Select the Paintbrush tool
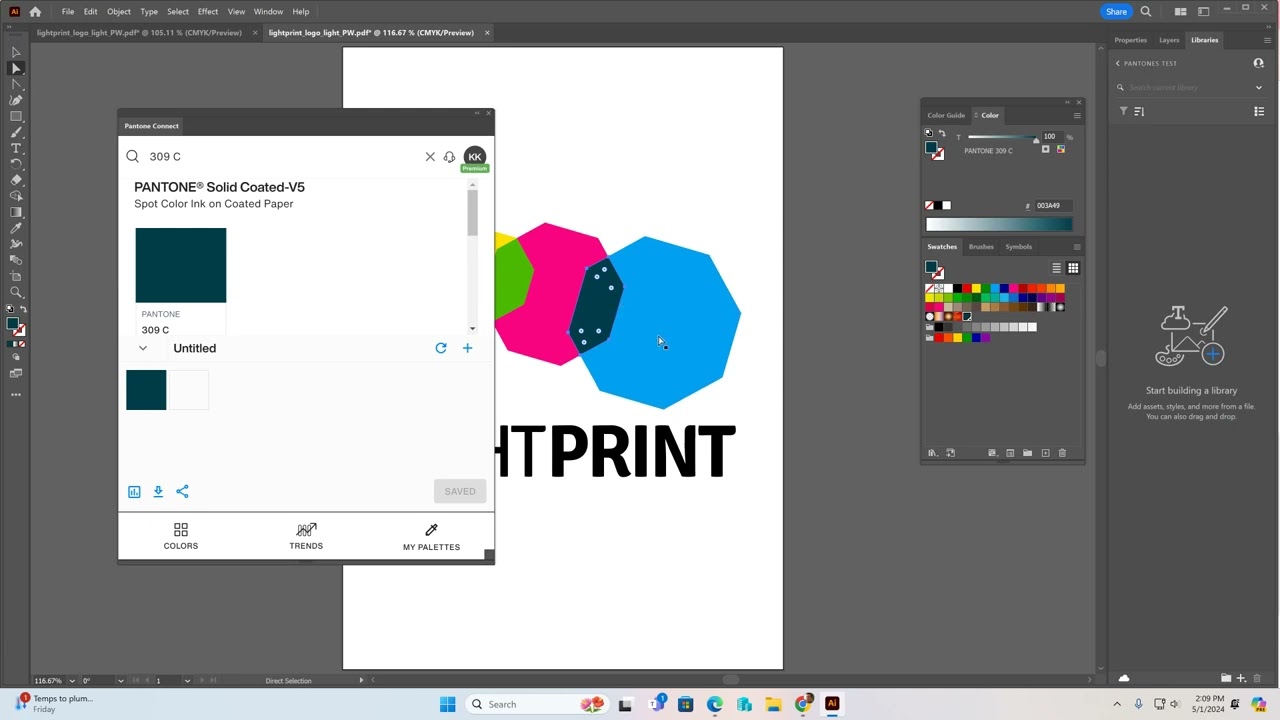This screenshot has height=720, width=1280. click(x=16, y=132)
